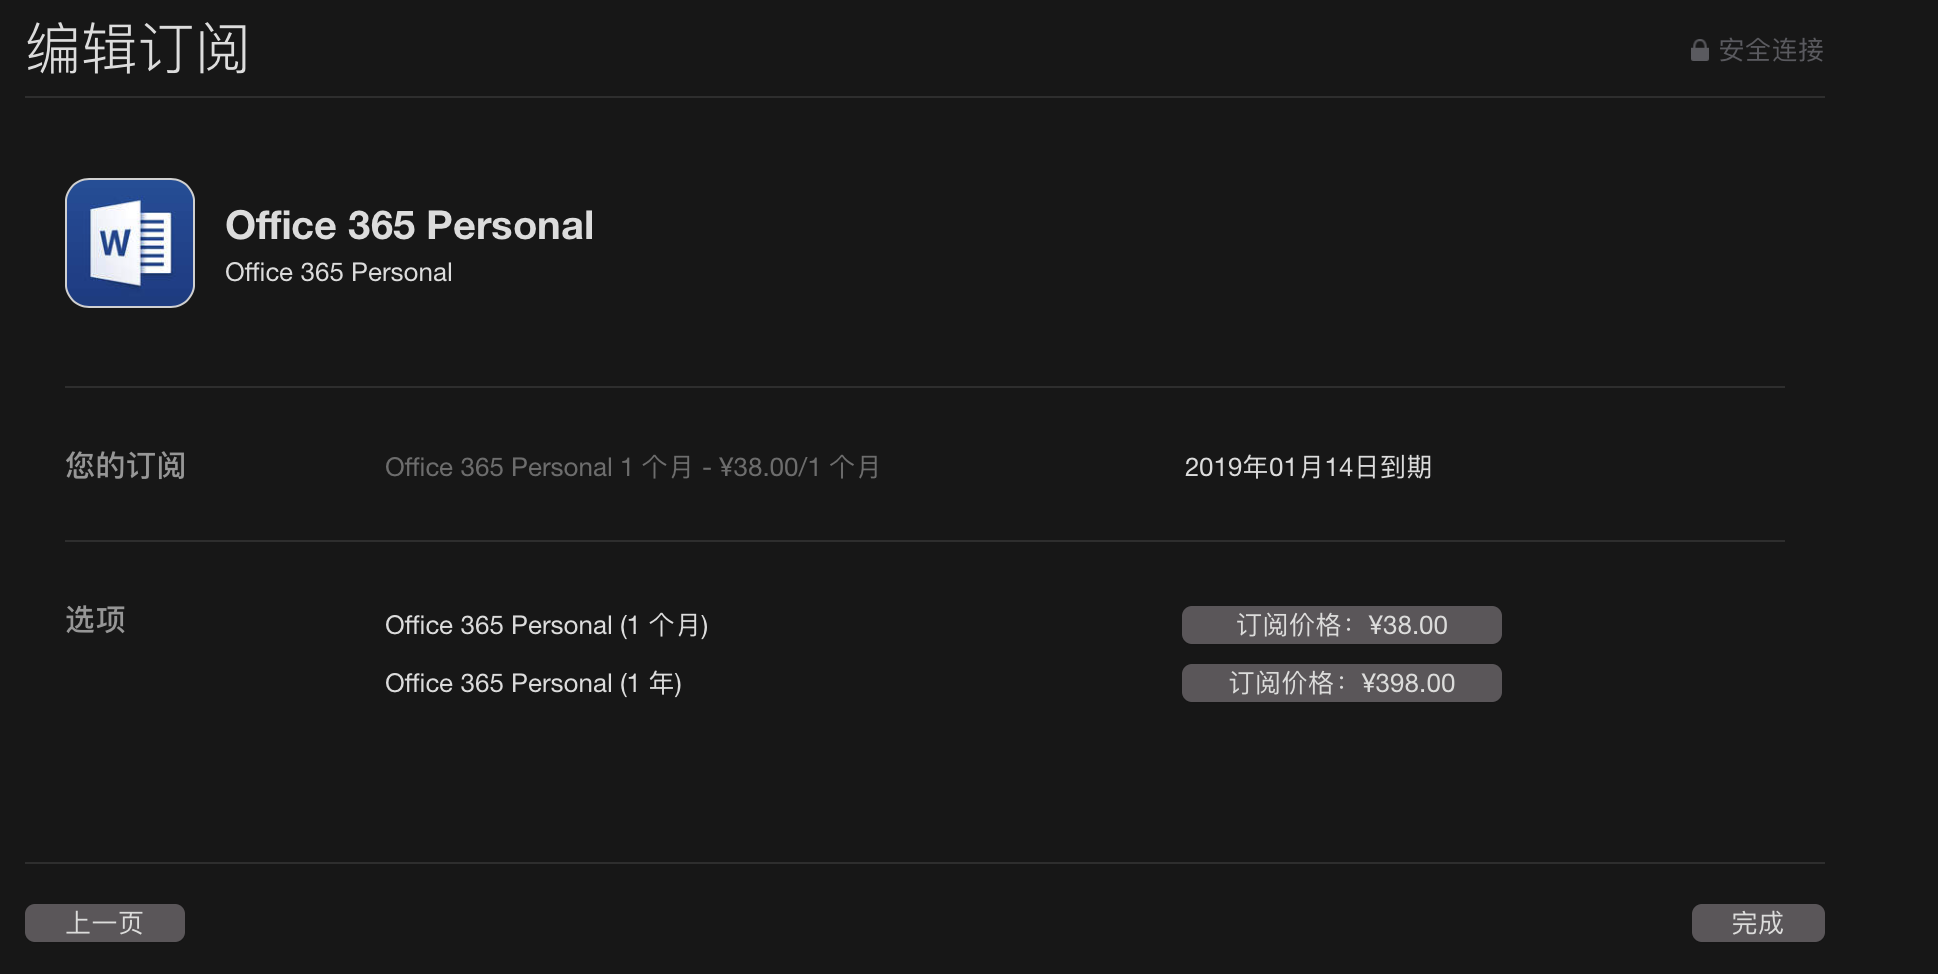Click the divider line above the 完成 button
1938x974 pixels.
925,863
